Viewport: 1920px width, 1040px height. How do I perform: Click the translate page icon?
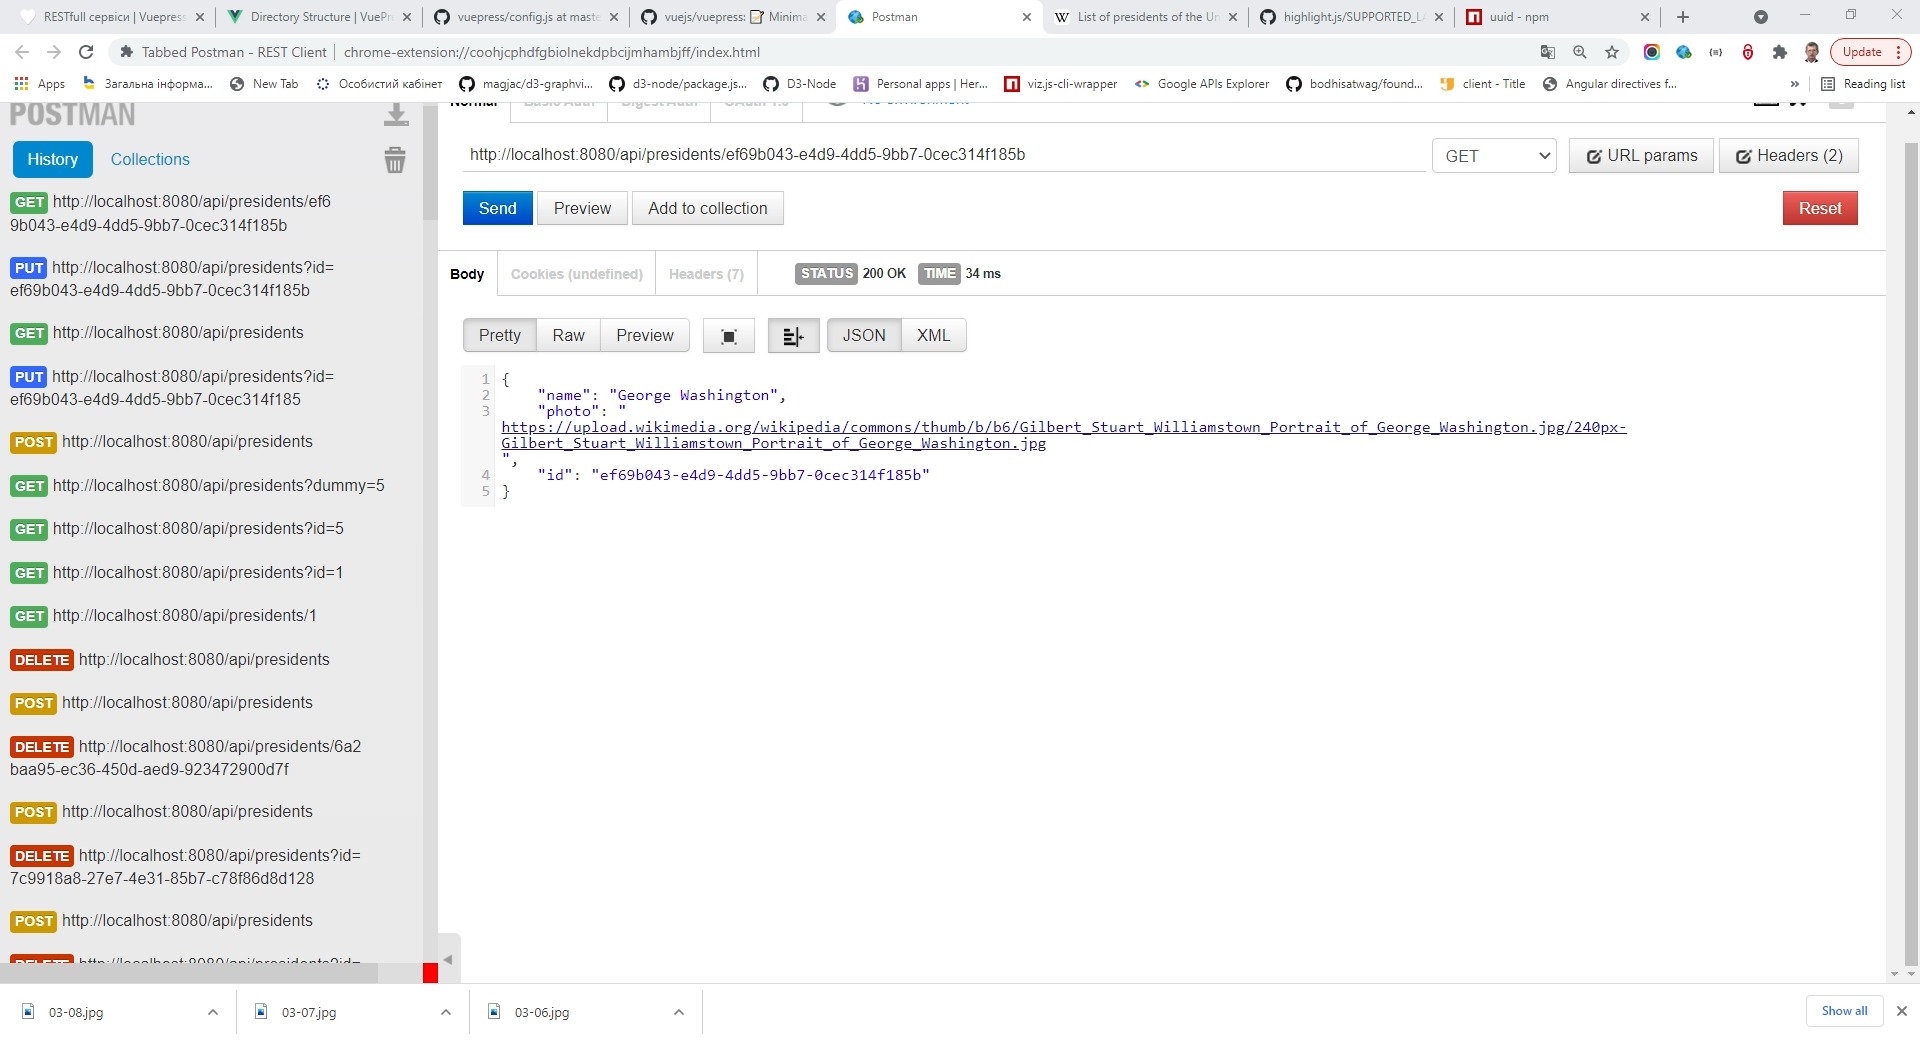[1548, 52]
